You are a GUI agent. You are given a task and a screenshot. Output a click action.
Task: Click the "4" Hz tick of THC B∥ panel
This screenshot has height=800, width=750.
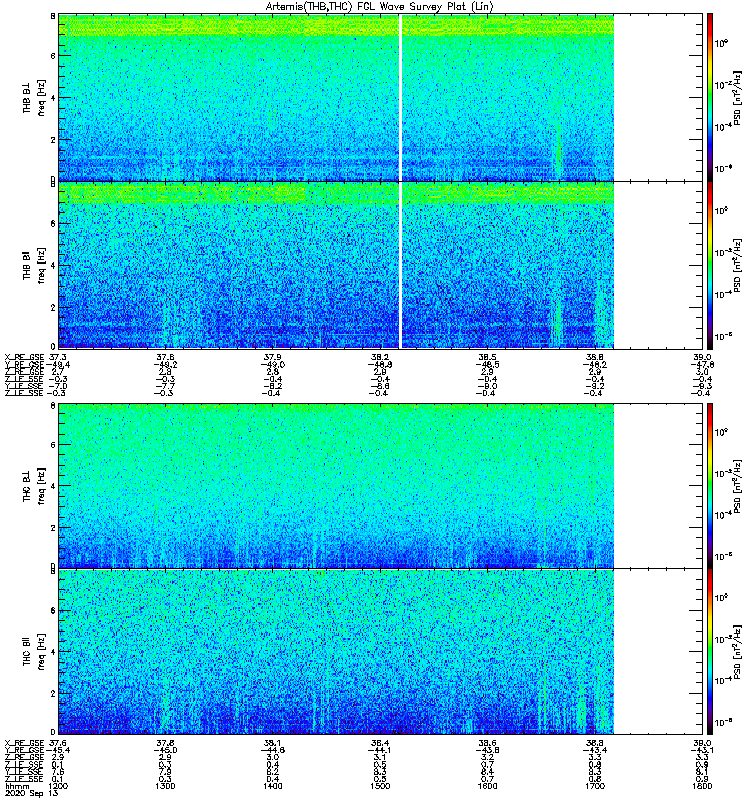53,652
